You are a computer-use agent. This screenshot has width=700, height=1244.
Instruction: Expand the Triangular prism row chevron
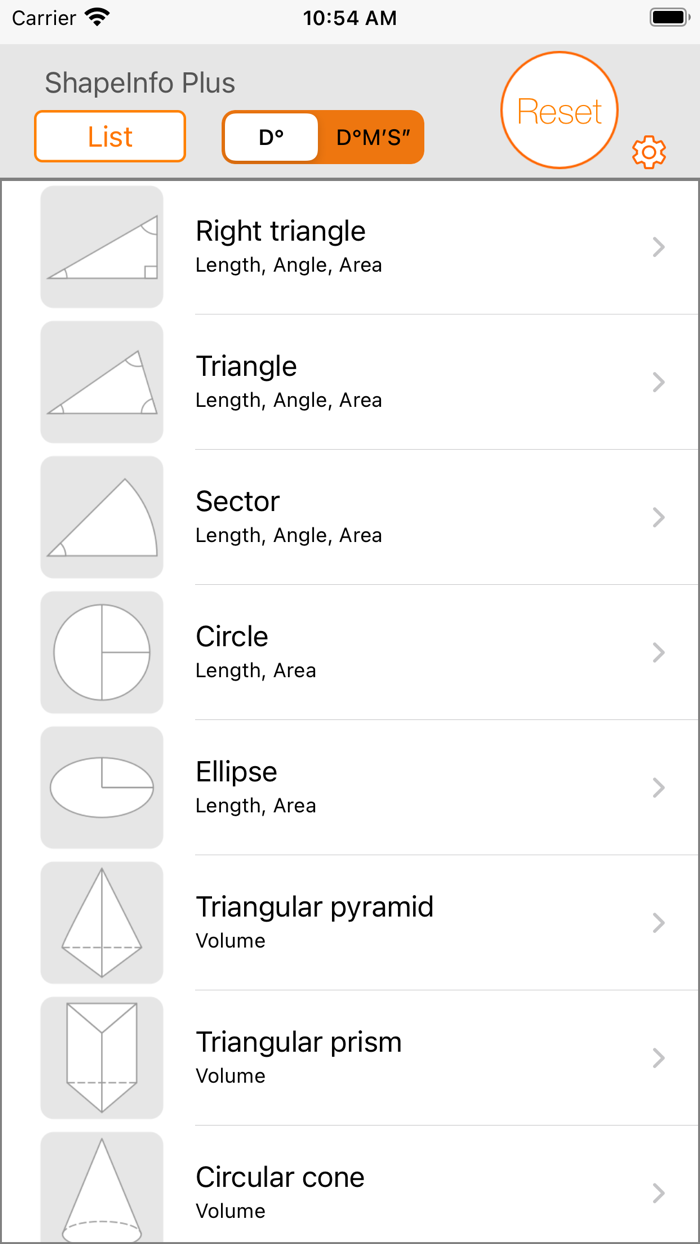658,1056
